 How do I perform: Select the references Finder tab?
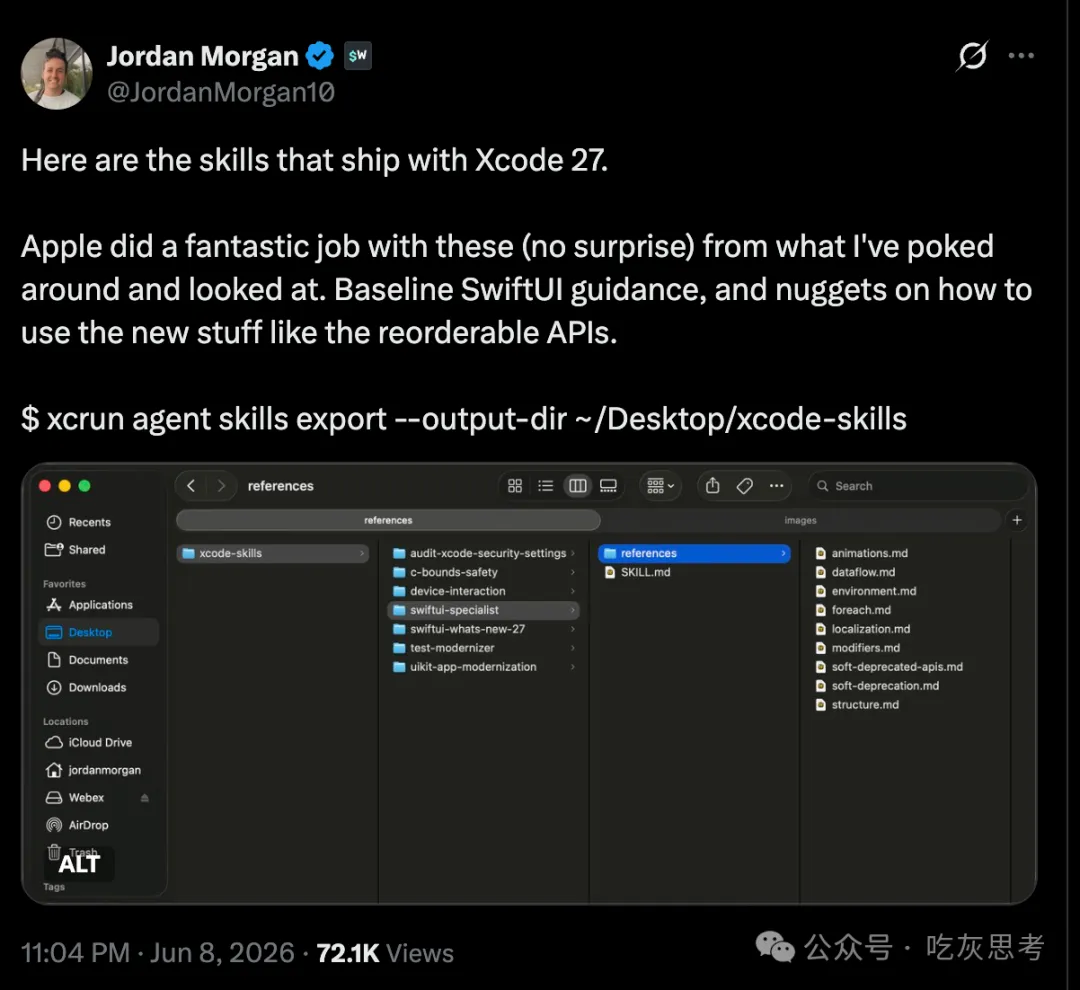pyautogui.click(x=388, y=520)
